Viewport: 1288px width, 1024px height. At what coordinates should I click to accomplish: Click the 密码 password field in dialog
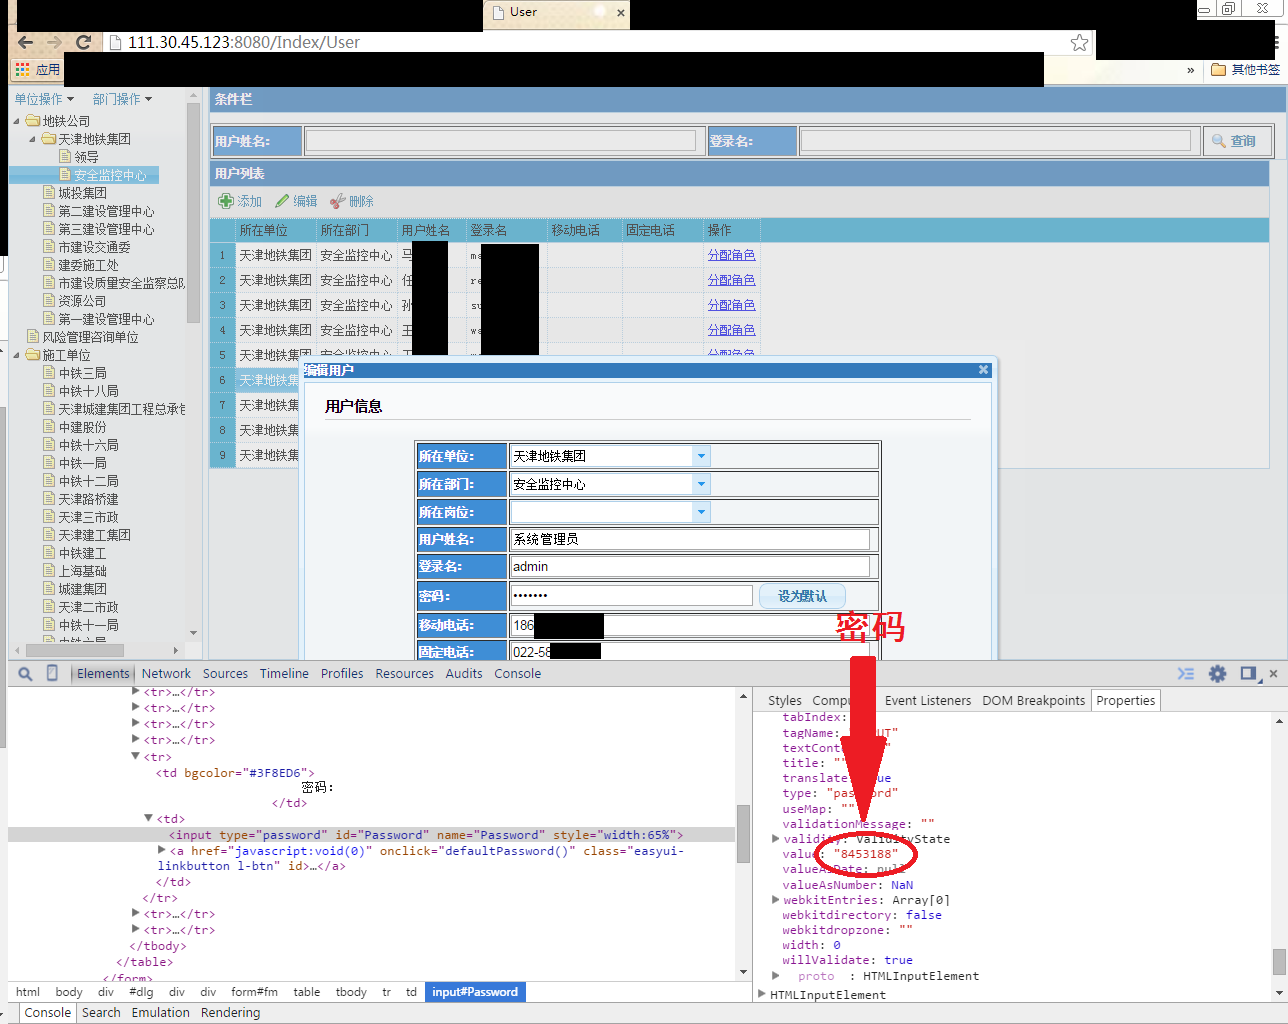coord(631,595)
